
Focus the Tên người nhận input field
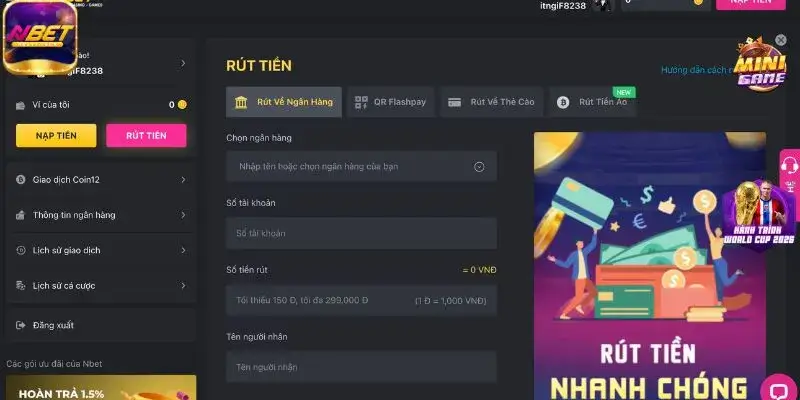pos(361,367)
